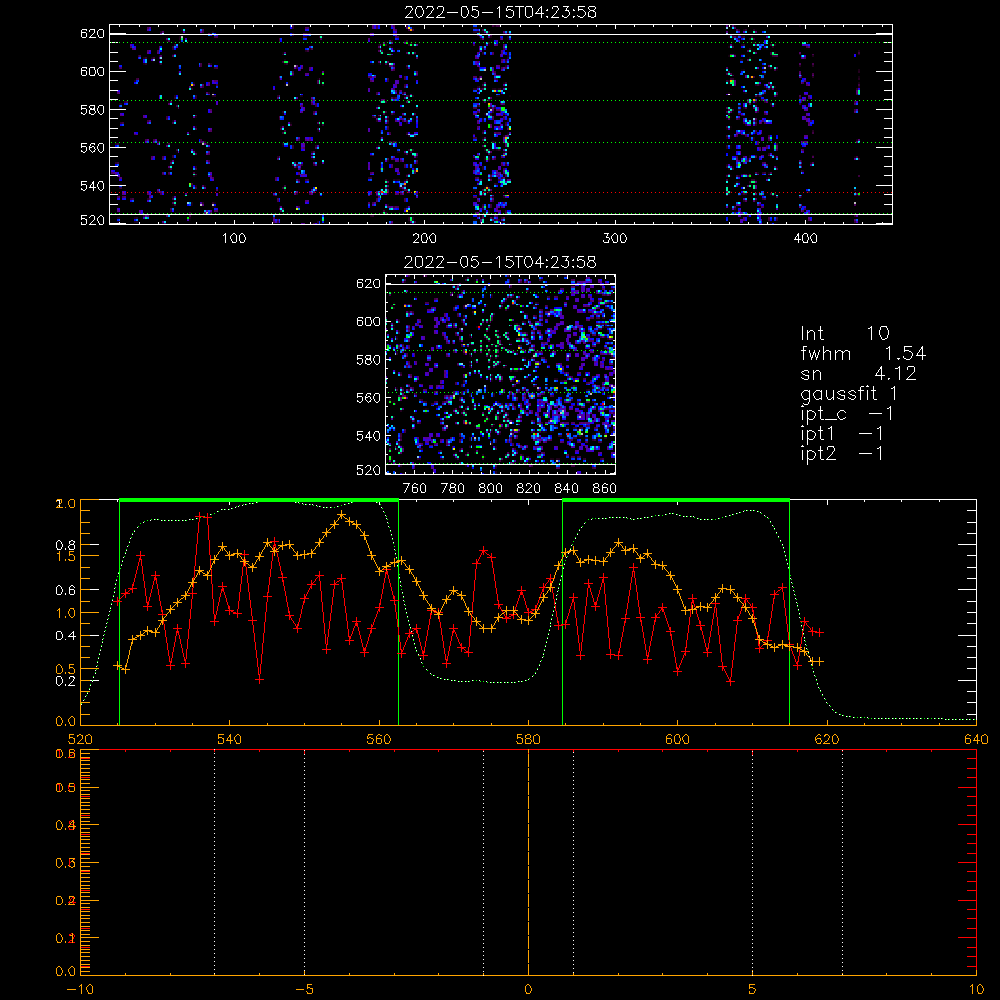Click the green vertical line near 585 in the profile plot
Image resolution: width=1000 pixels, height=1000 pixels.
click(x=562, y=614)
